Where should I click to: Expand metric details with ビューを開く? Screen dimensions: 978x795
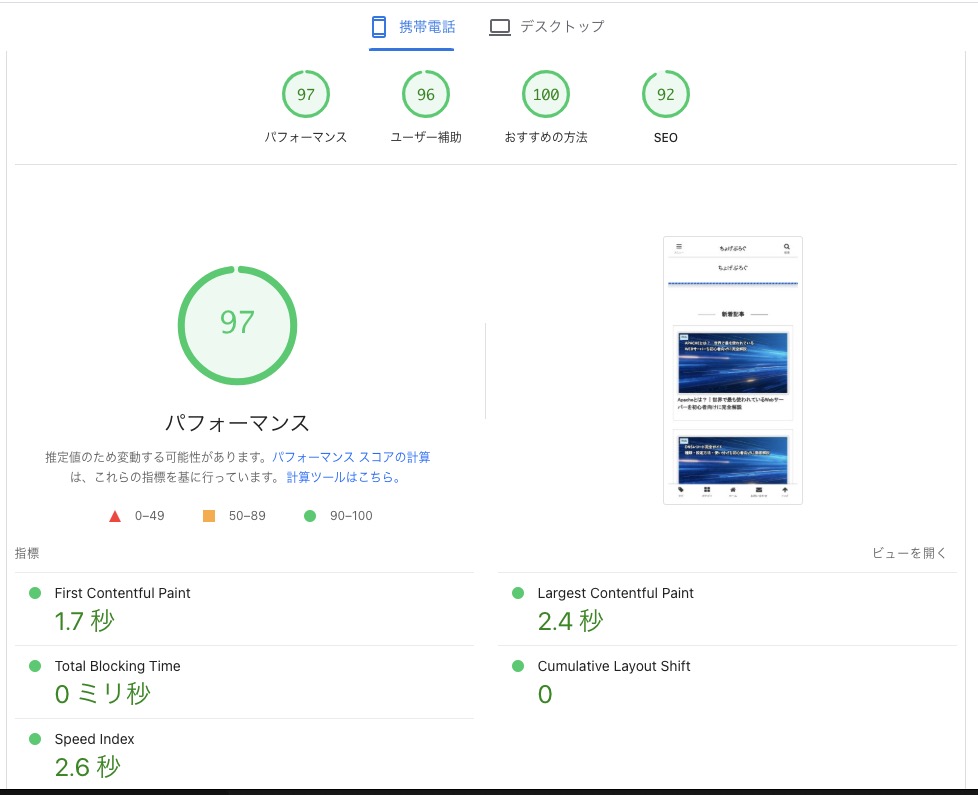[908, 553]
